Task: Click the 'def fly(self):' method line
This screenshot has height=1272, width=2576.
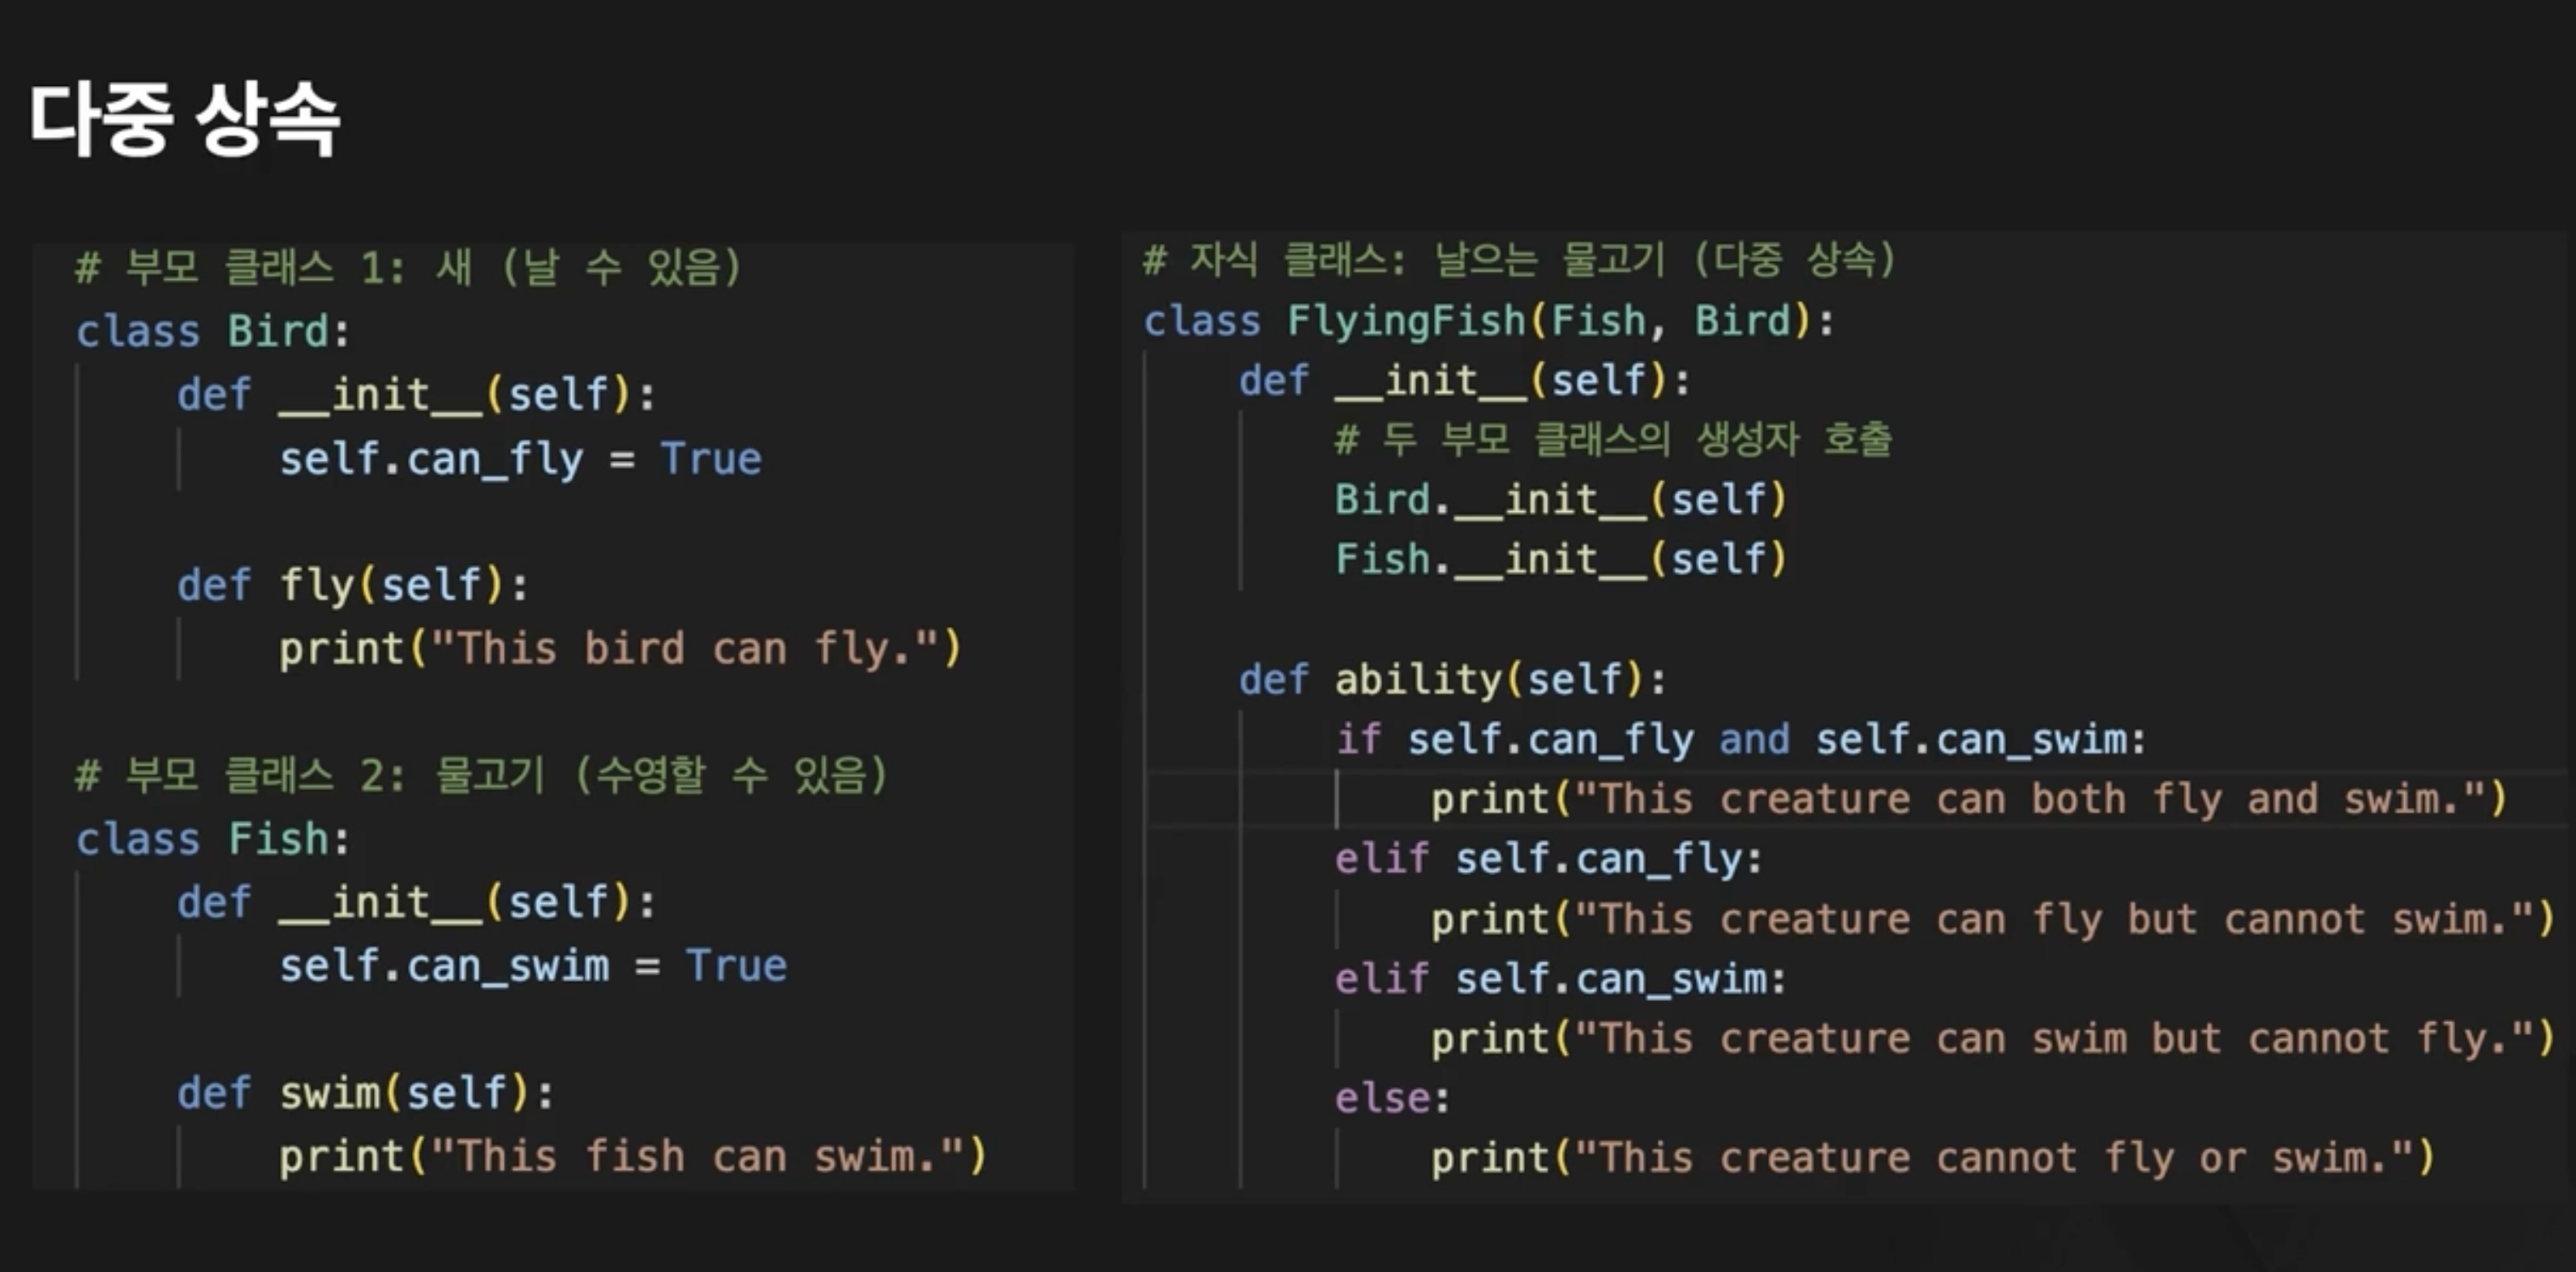Action: click(352, 585)
